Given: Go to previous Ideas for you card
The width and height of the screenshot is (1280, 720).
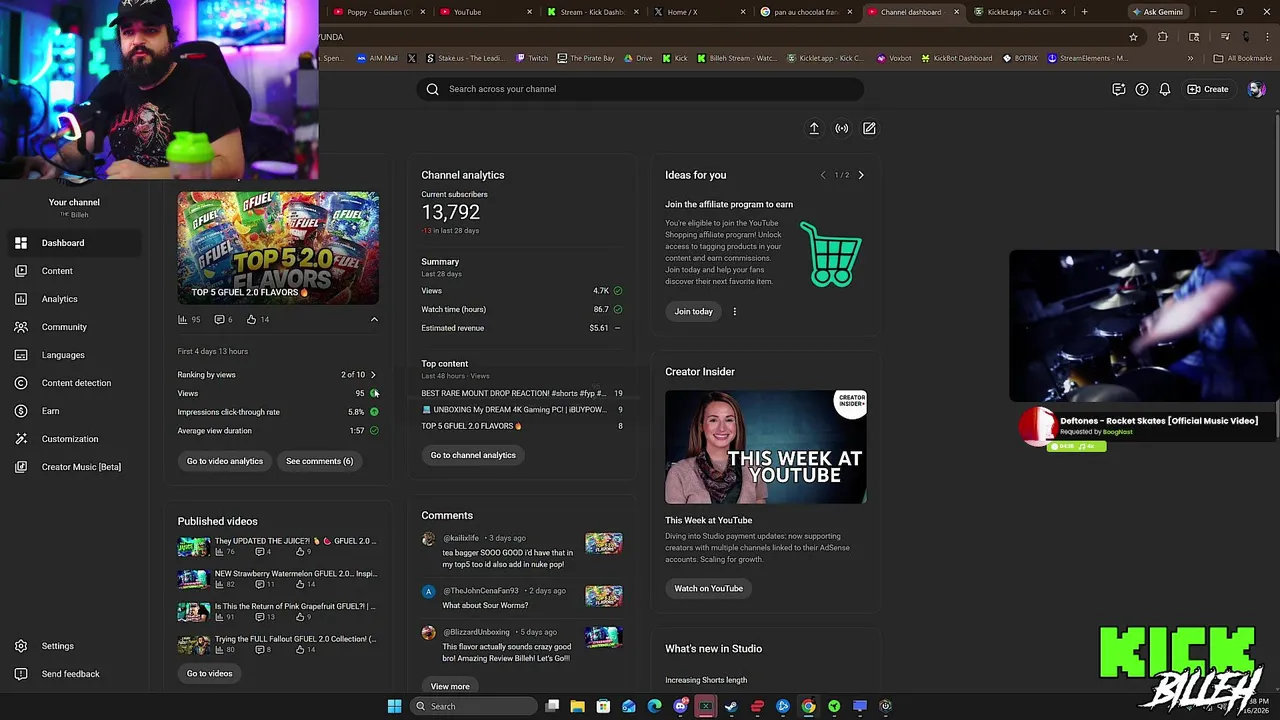Looking at the screenshot, I should [x=823, y=175].
